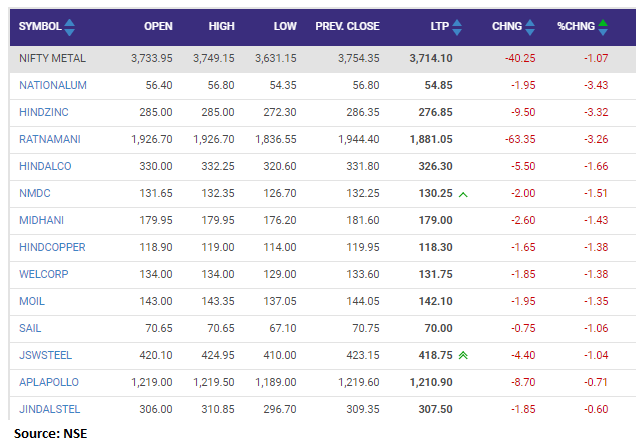Select JINDALSTEL LTP value 307.50
Screen dimensions: 636x446
coord(435,409)
